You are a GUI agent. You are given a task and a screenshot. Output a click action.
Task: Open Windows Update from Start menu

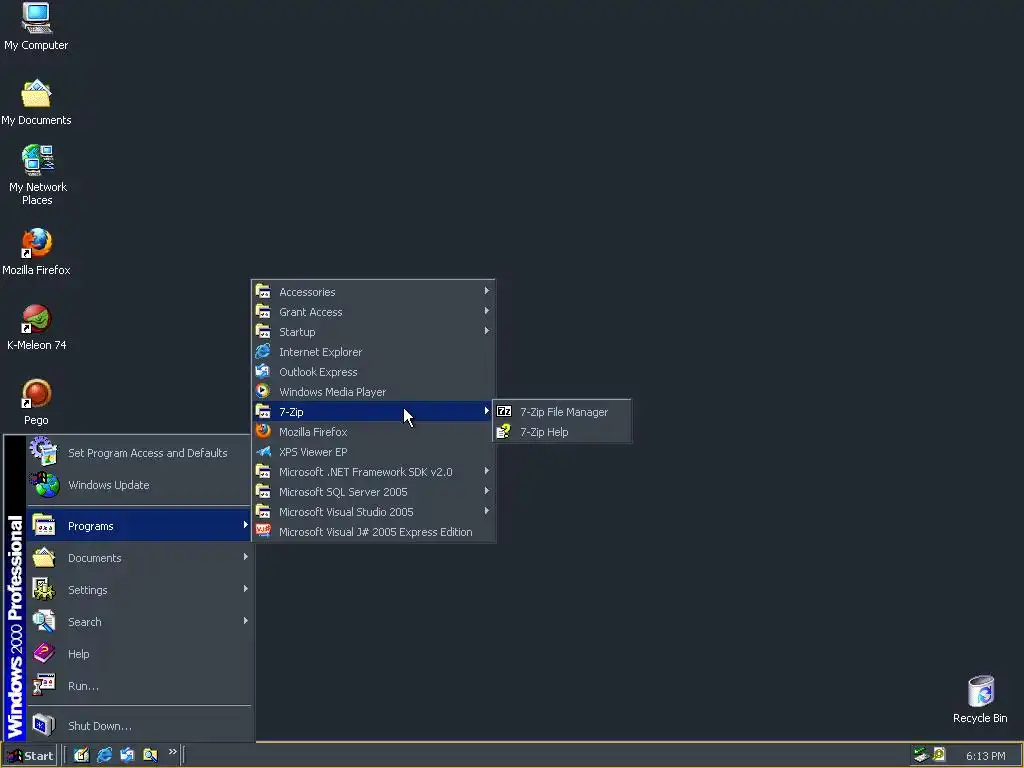139,485
